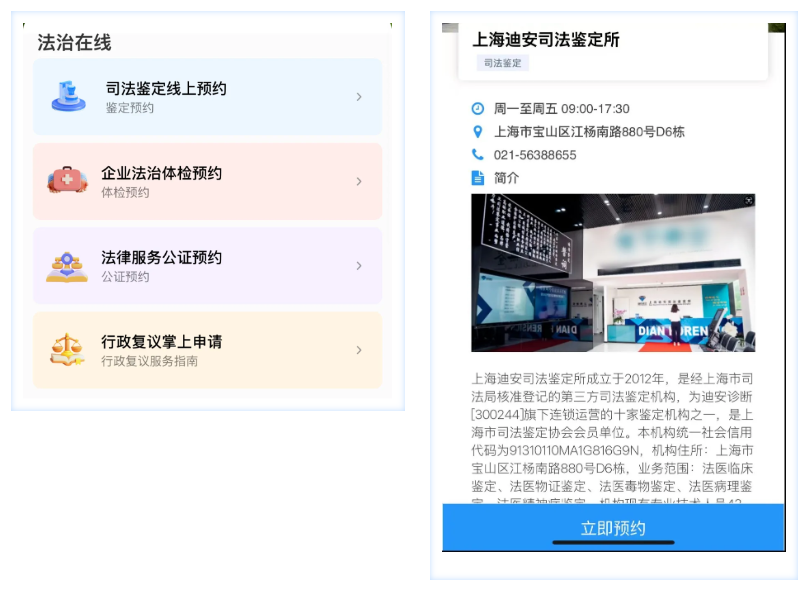
Task: Click the document icon beside 简介
Action: [478, 178]
